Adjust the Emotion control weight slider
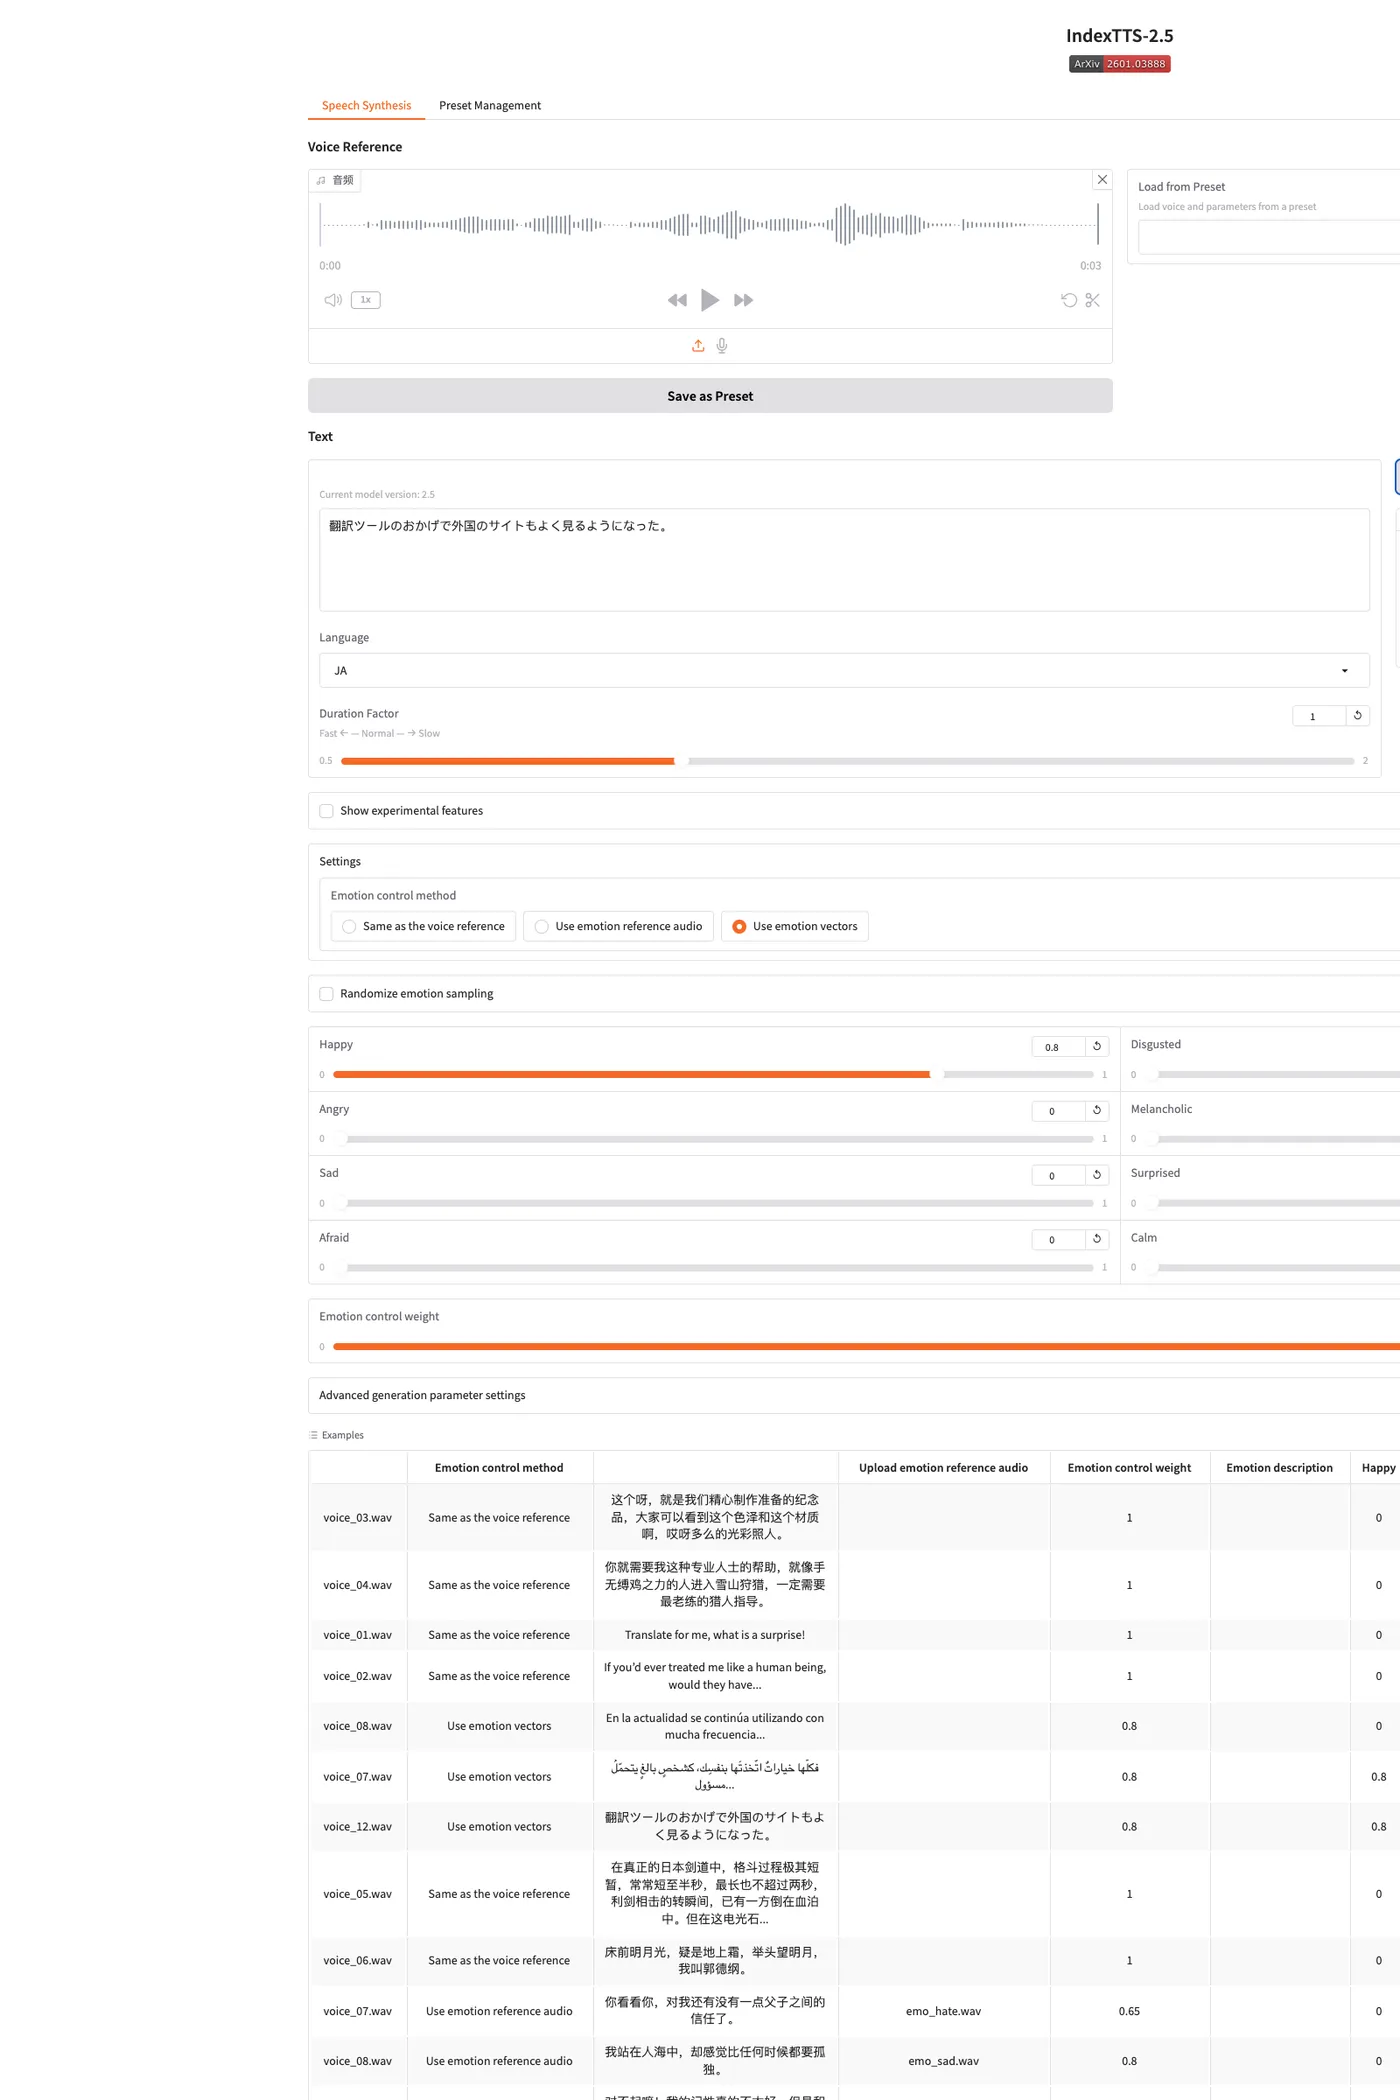 click(866, 1346)
